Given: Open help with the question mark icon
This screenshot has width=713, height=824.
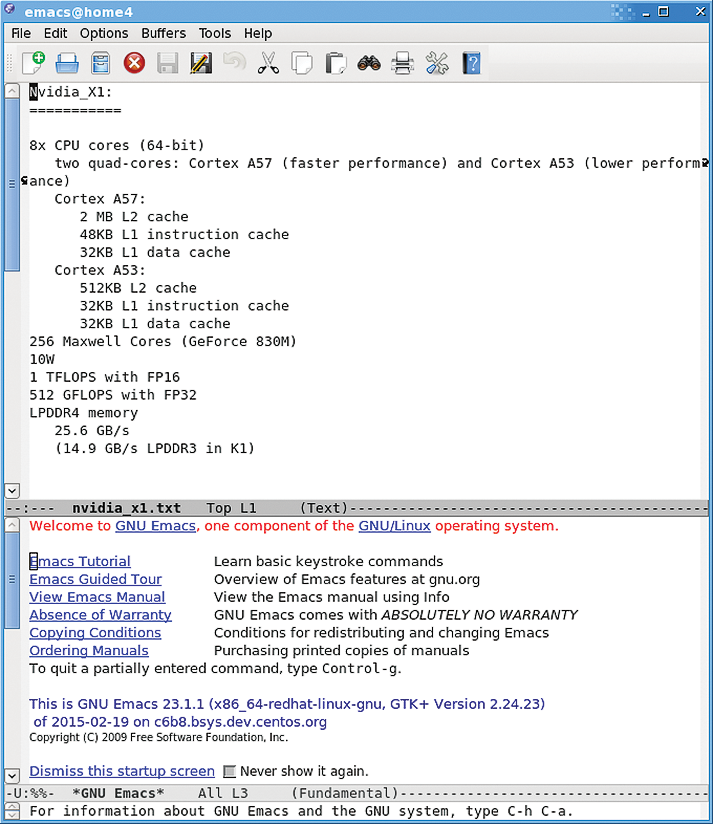Looking at the screenshot, I should click(x=472, y=64).
